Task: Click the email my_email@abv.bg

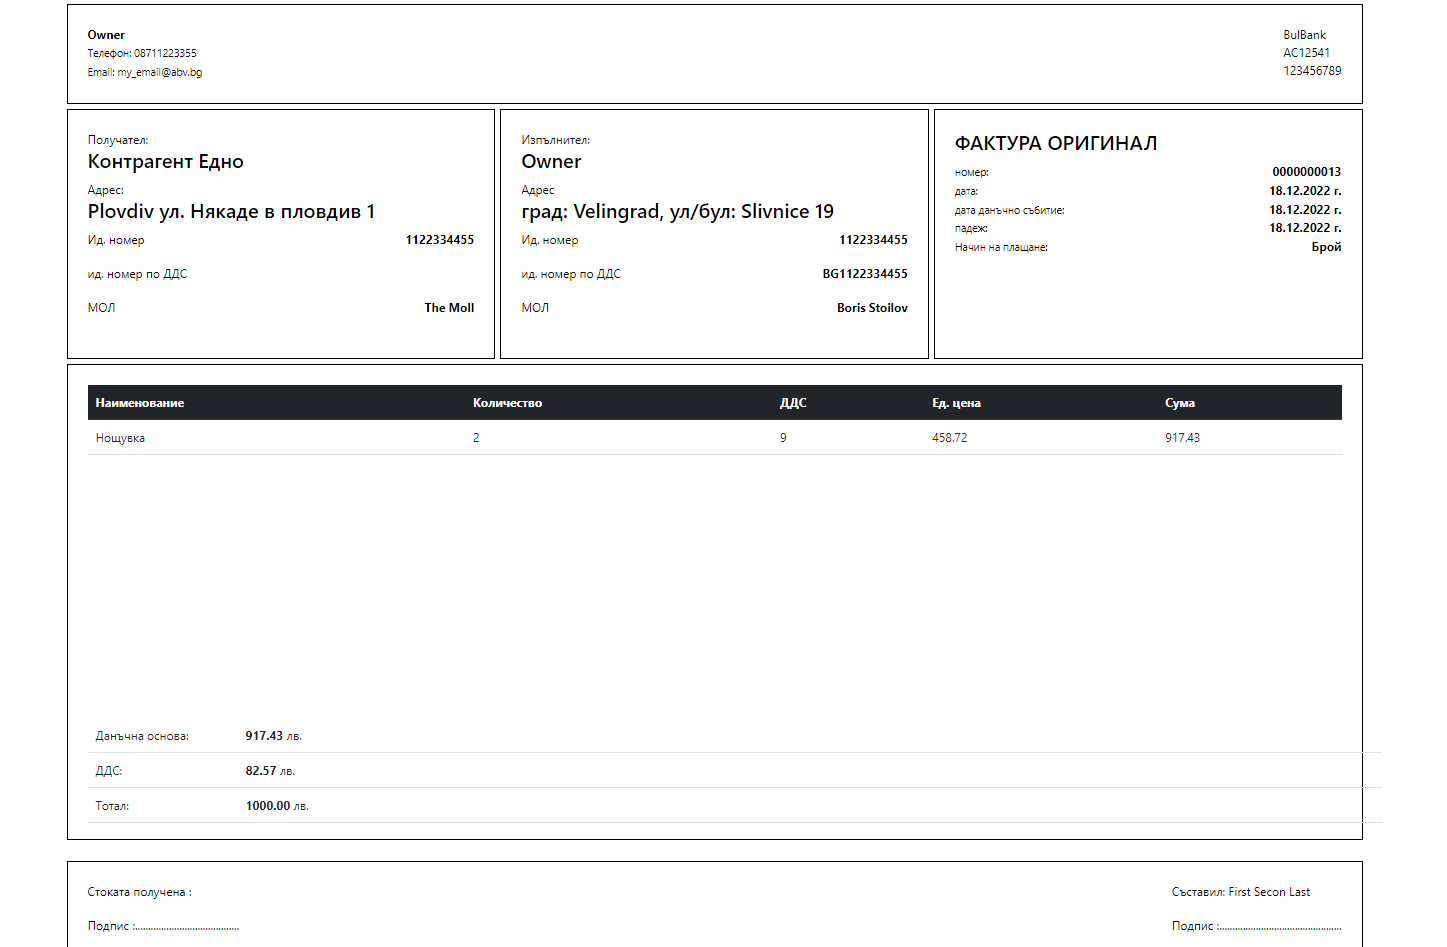Action: [159, 71]
